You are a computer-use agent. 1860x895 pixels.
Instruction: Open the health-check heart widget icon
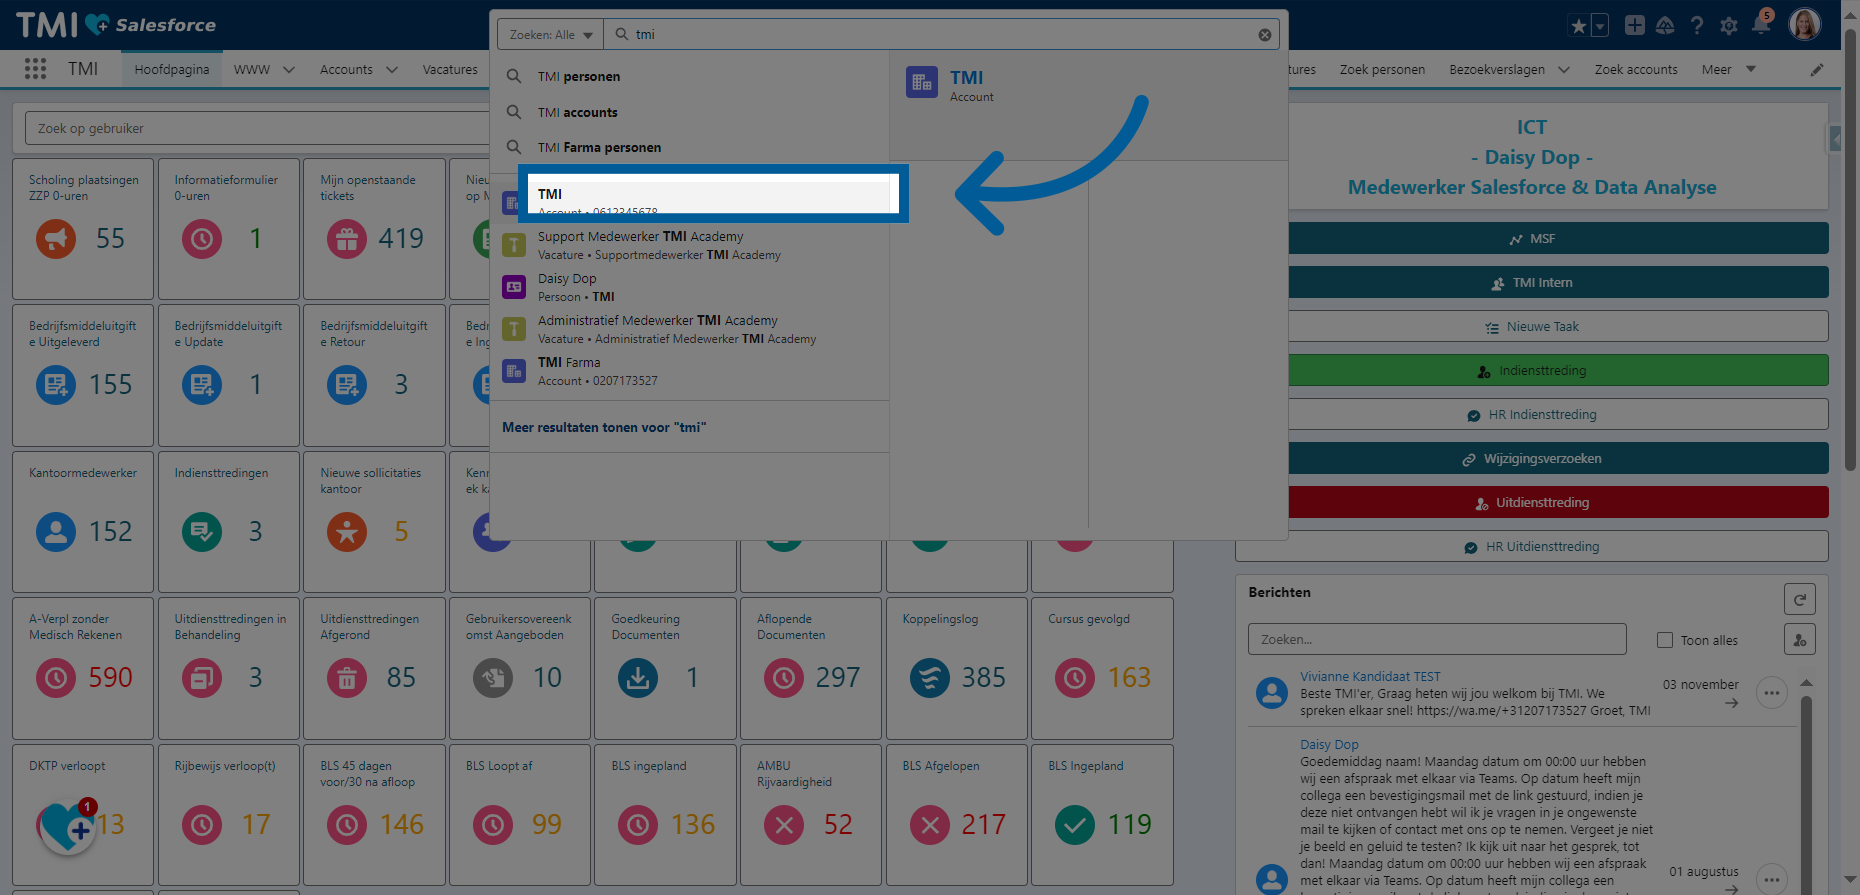[x=67, y=826]
